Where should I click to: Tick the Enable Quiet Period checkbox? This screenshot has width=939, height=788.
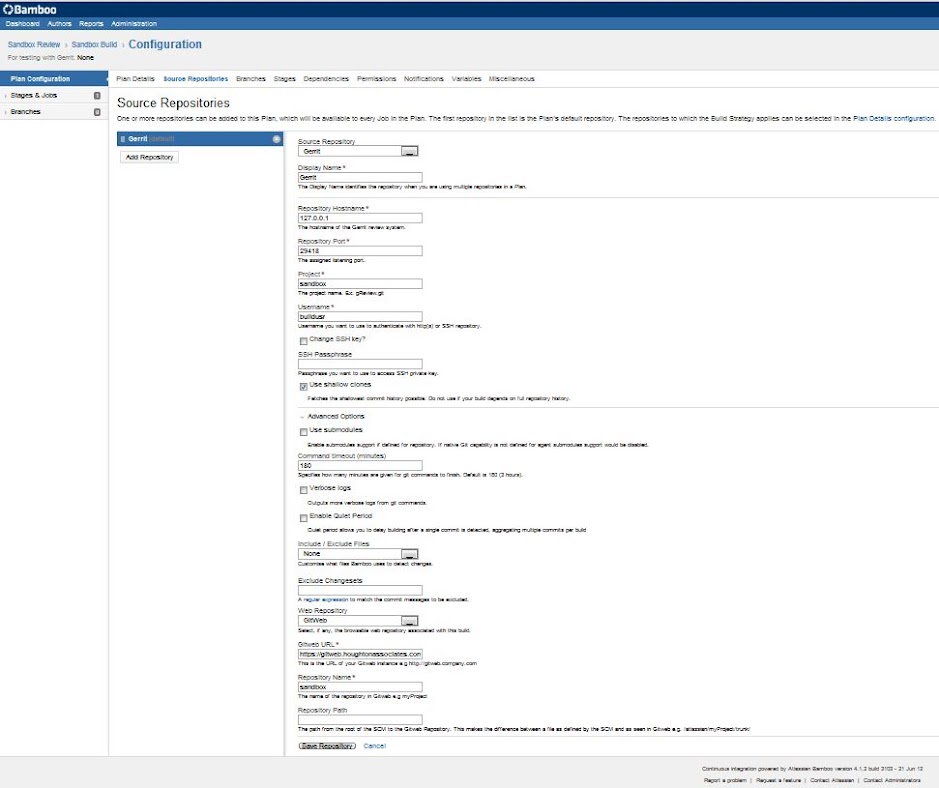304,518
